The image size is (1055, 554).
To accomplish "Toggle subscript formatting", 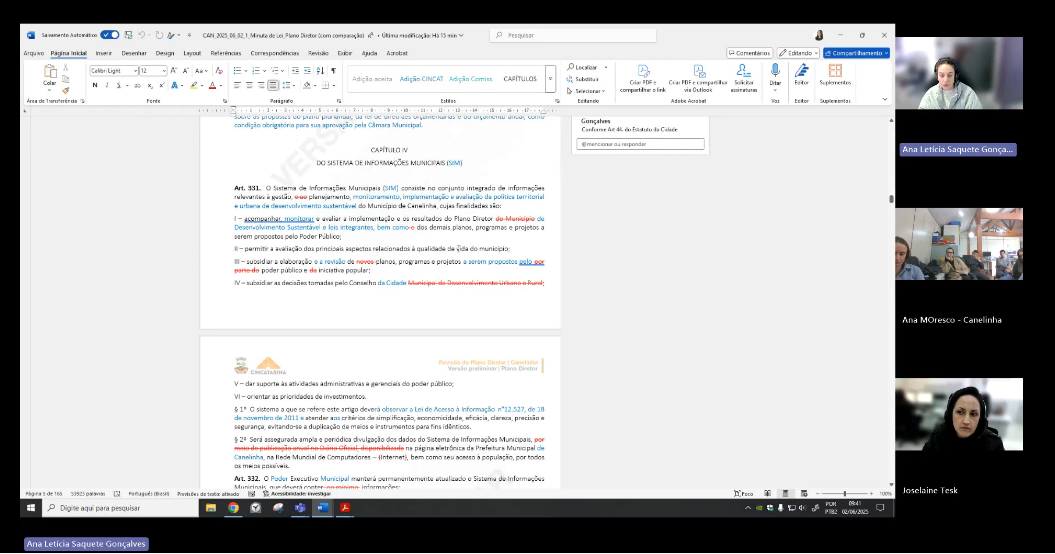I will point(150,85).
